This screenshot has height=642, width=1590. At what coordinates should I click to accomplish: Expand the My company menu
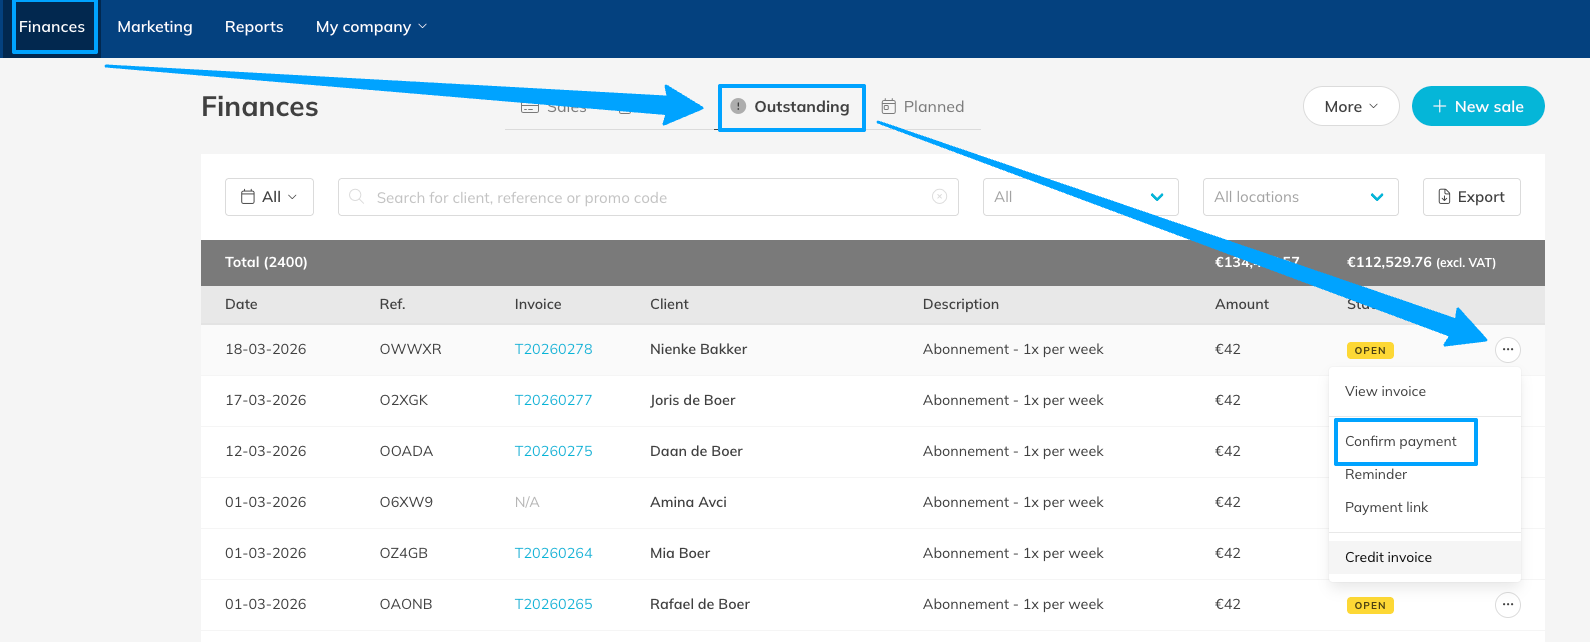371,27
